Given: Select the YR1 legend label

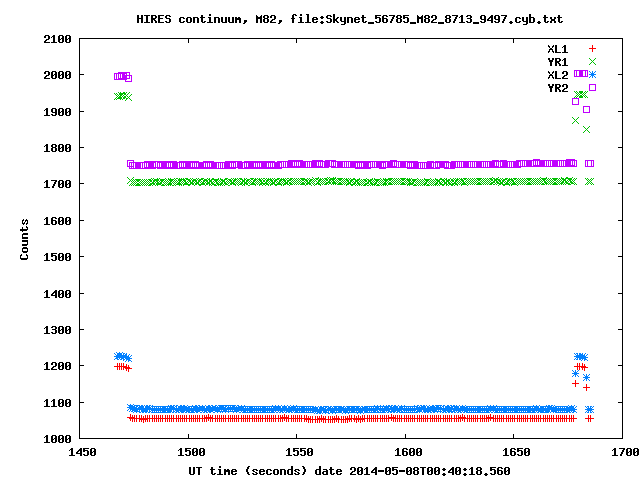Looking at the screenshot, I should (558, 62).
